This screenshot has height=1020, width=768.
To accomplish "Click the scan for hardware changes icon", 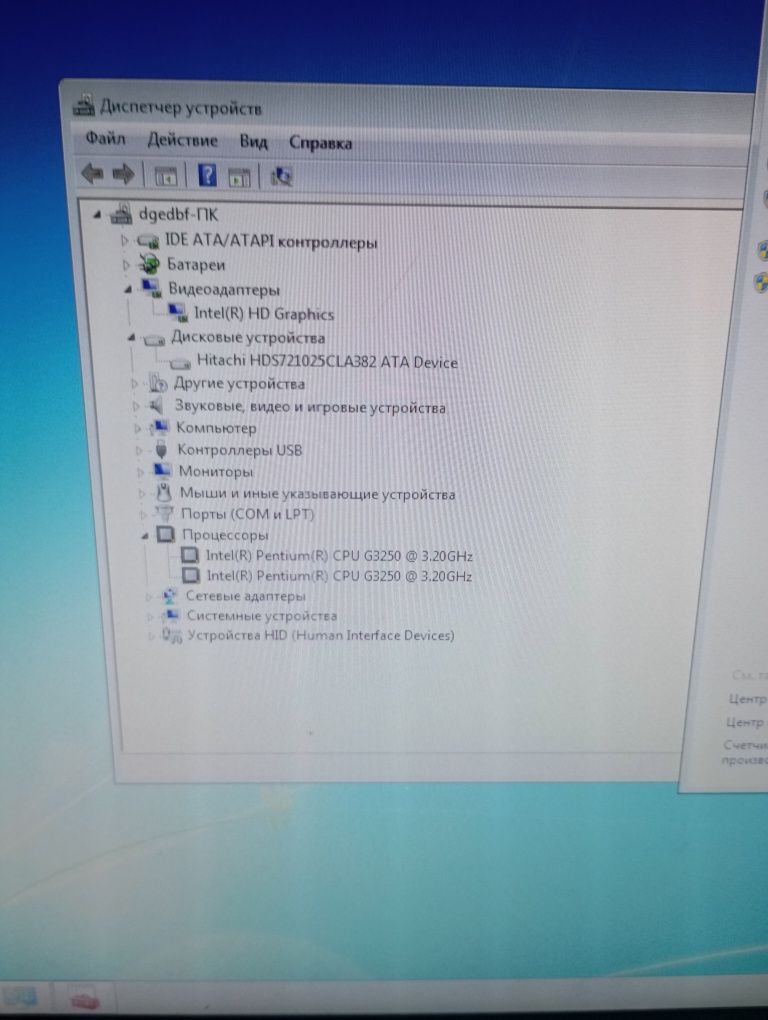I will pyautogui.click(x=281, y=176).
